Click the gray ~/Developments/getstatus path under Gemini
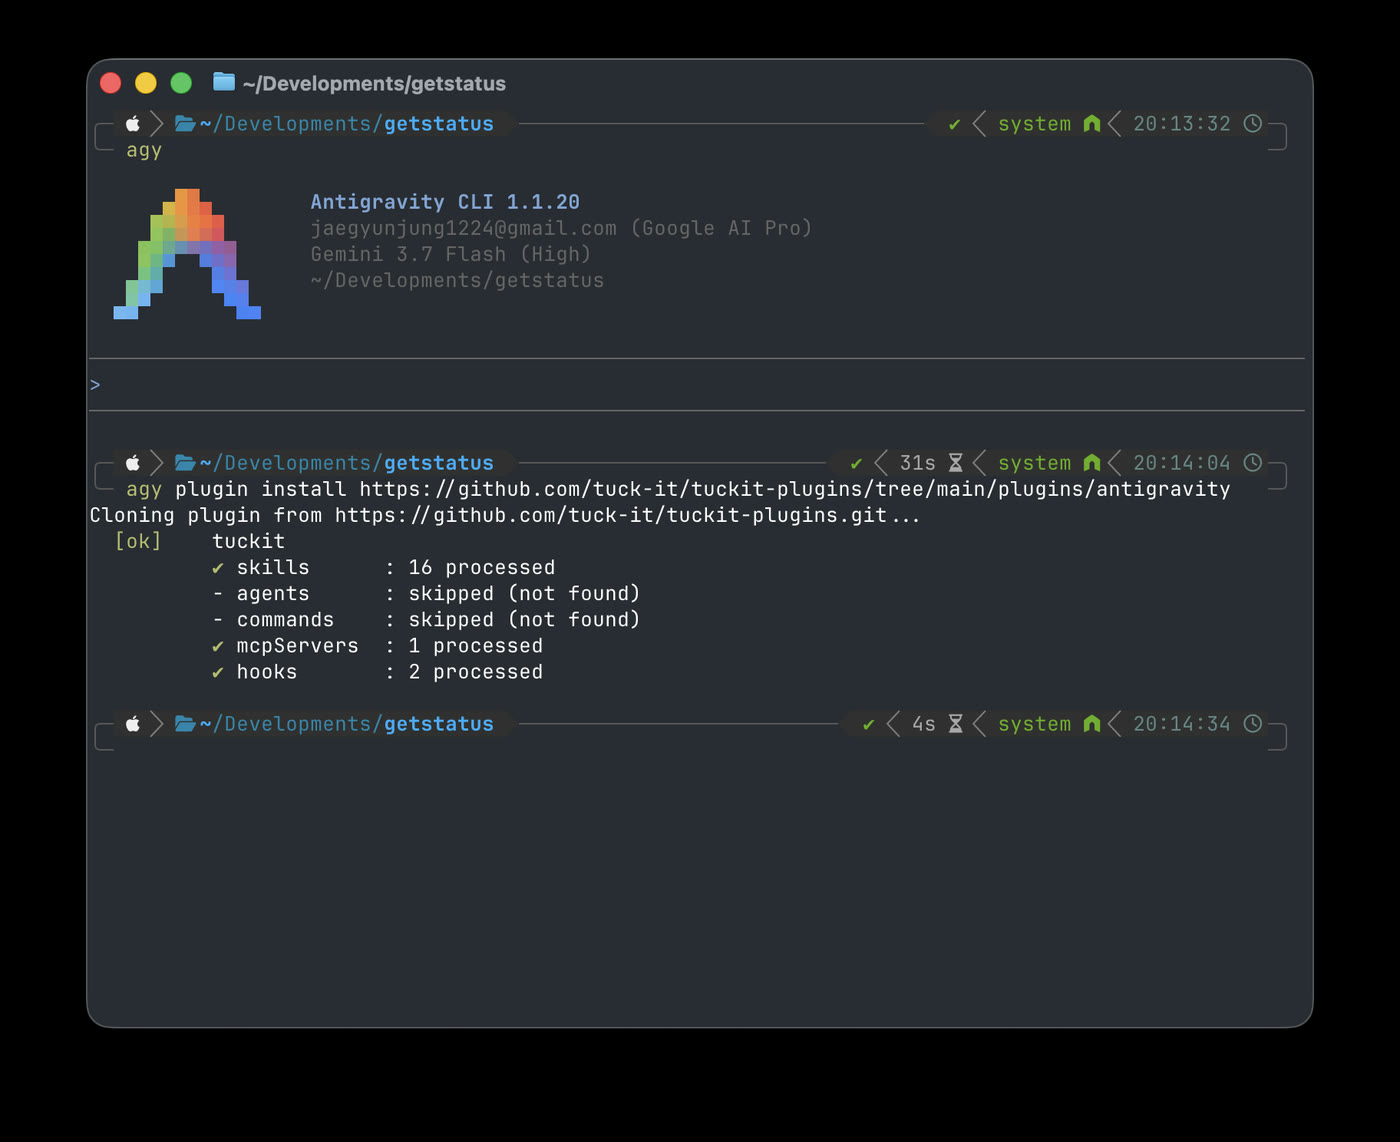 [x=457, y=280]
